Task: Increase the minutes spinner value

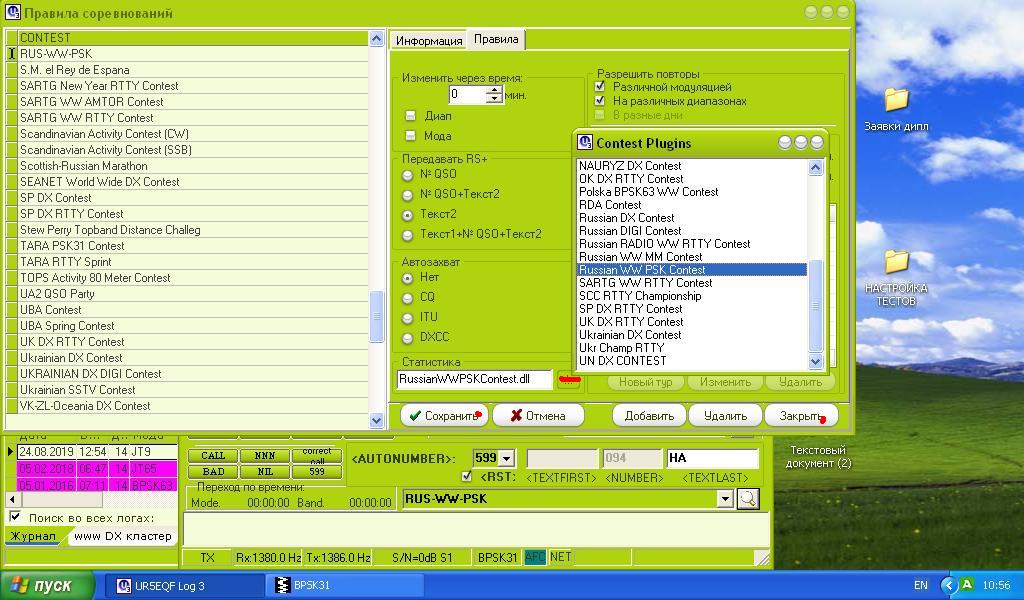Action: [x=494, y=90]
